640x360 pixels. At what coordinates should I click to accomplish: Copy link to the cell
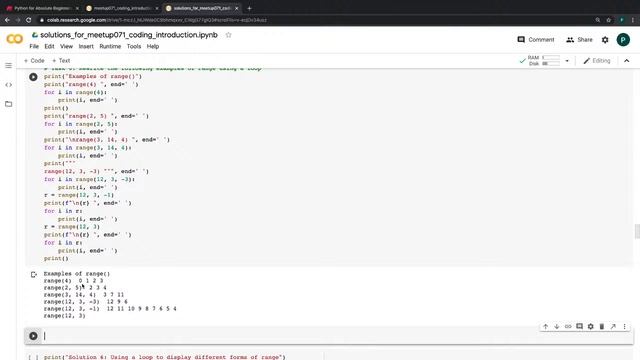[568, 327]
